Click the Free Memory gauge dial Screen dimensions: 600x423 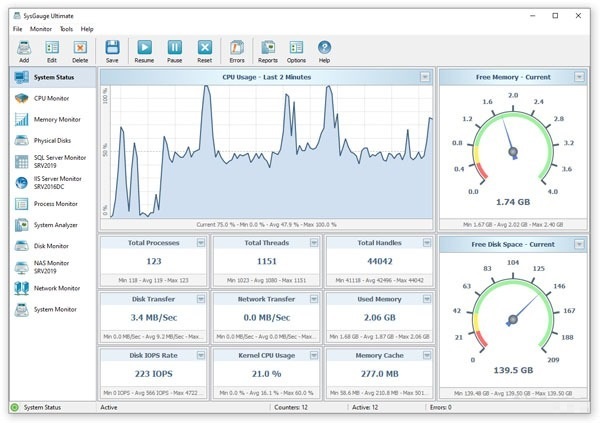[x=513, y=150]
